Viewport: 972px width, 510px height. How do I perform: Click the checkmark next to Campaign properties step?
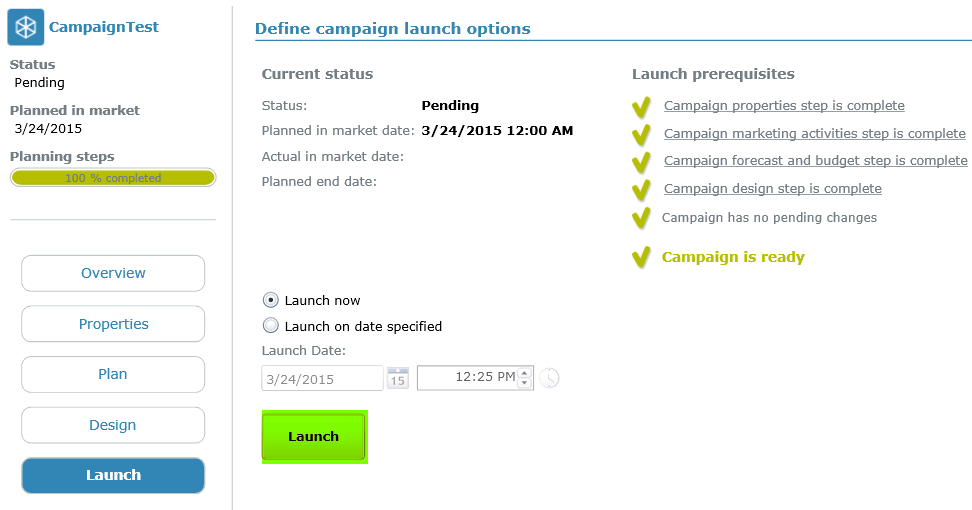641,107
